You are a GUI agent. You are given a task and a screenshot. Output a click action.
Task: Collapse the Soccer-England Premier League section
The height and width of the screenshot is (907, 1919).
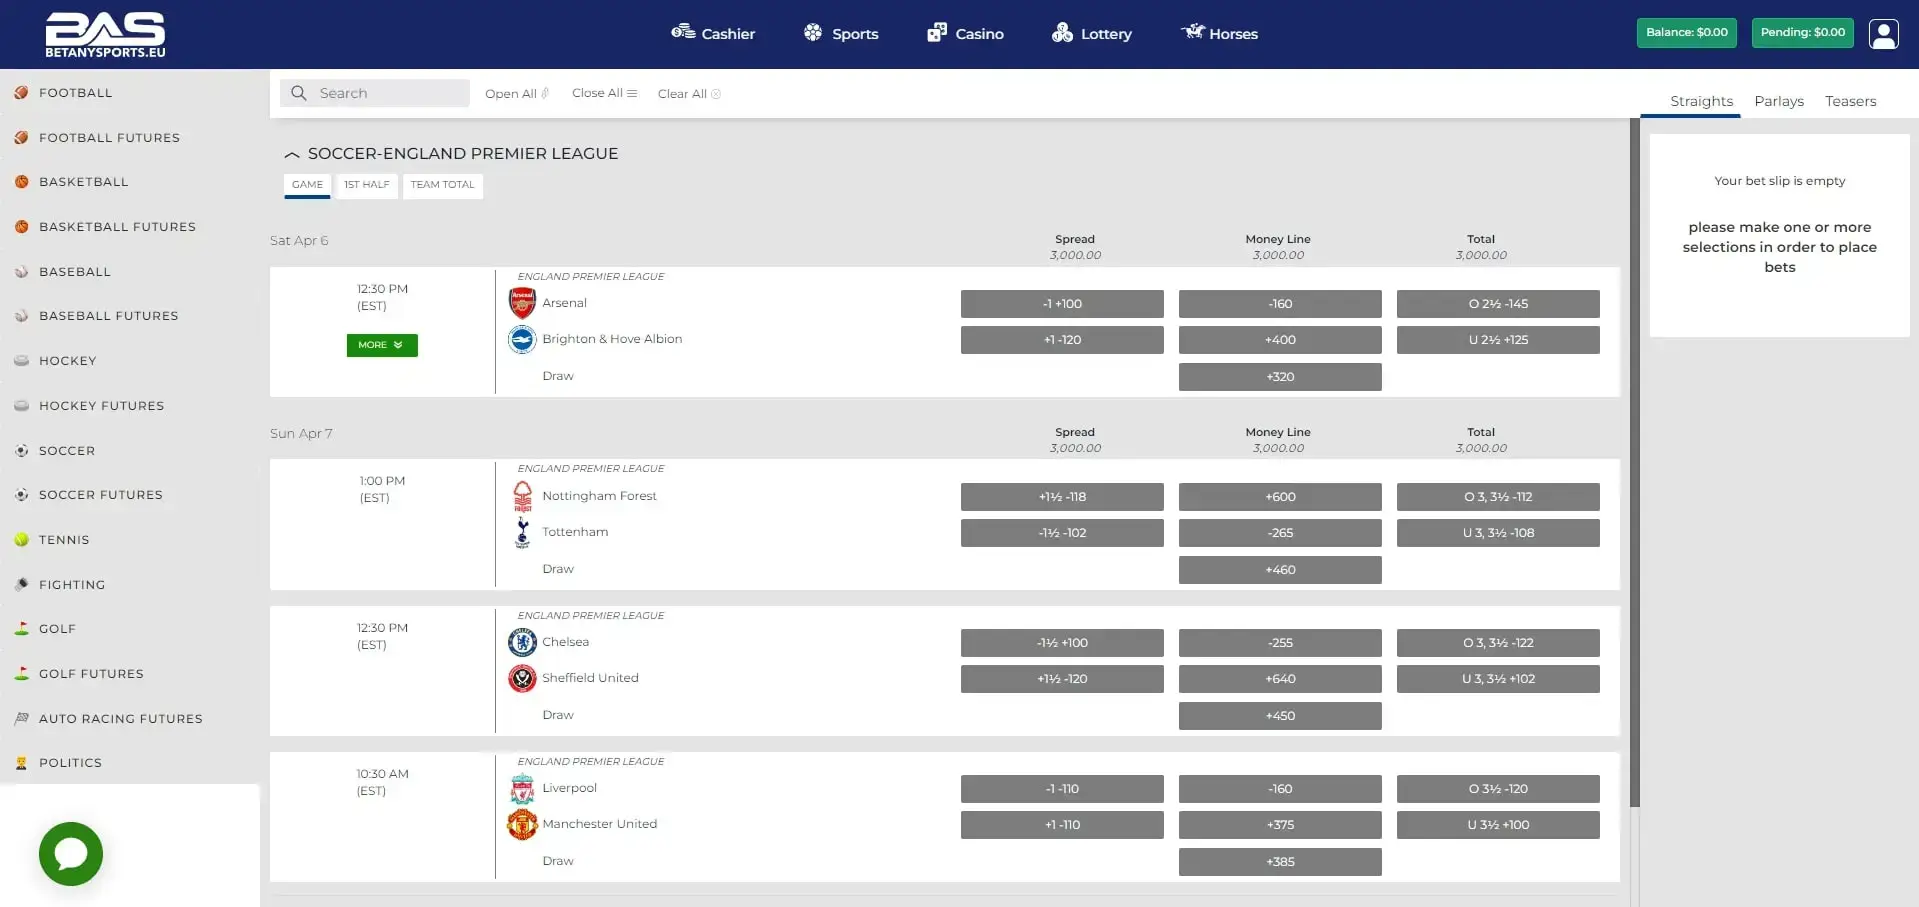tap(292, 154)
